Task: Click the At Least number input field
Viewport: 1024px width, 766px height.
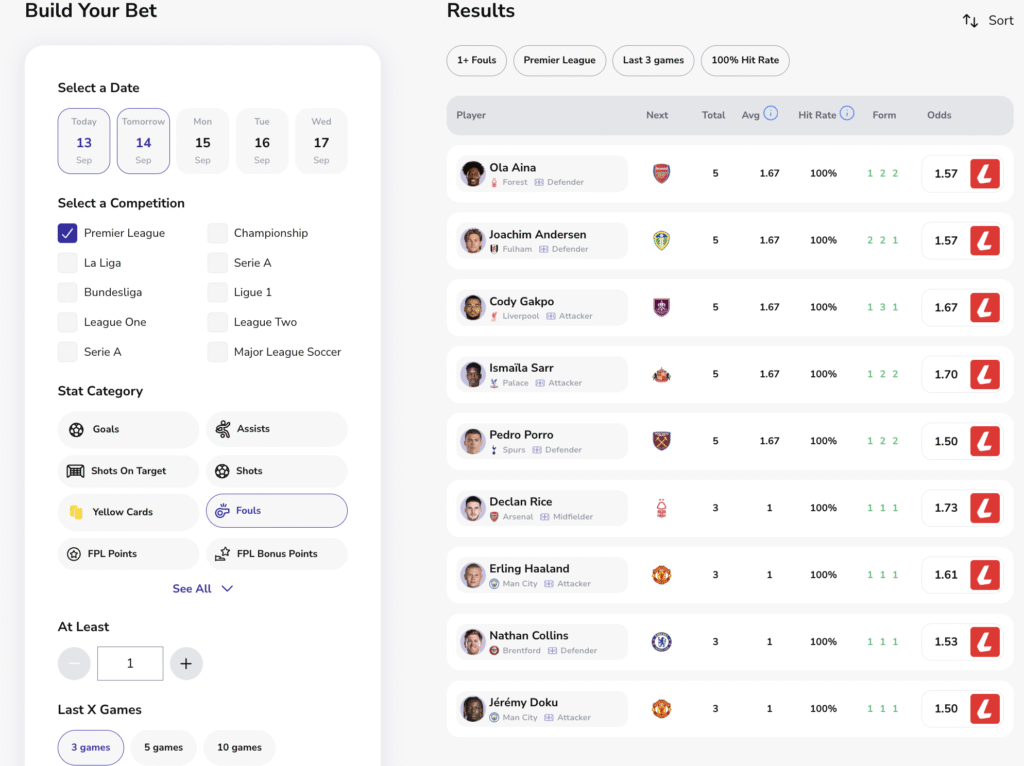Action: [130, 663]
